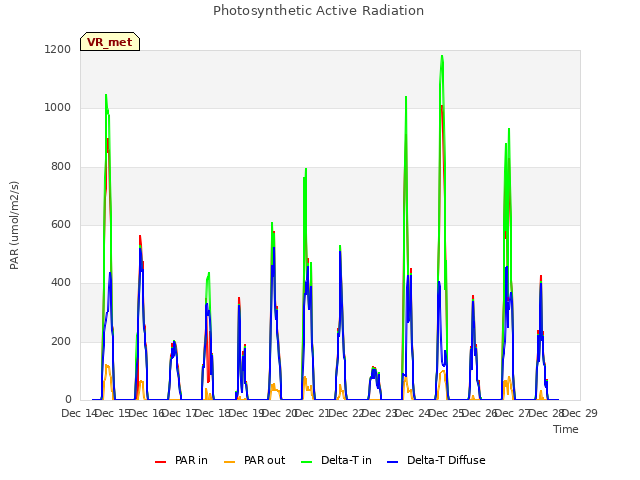The image size is (640, 480).
Task: Click the Time axis label
Action: [566, 429]
